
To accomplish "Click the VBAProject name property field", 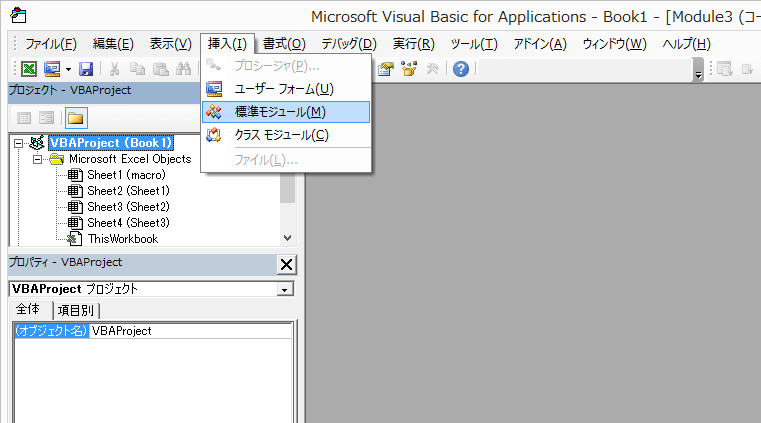I will (x=190, y=331).
